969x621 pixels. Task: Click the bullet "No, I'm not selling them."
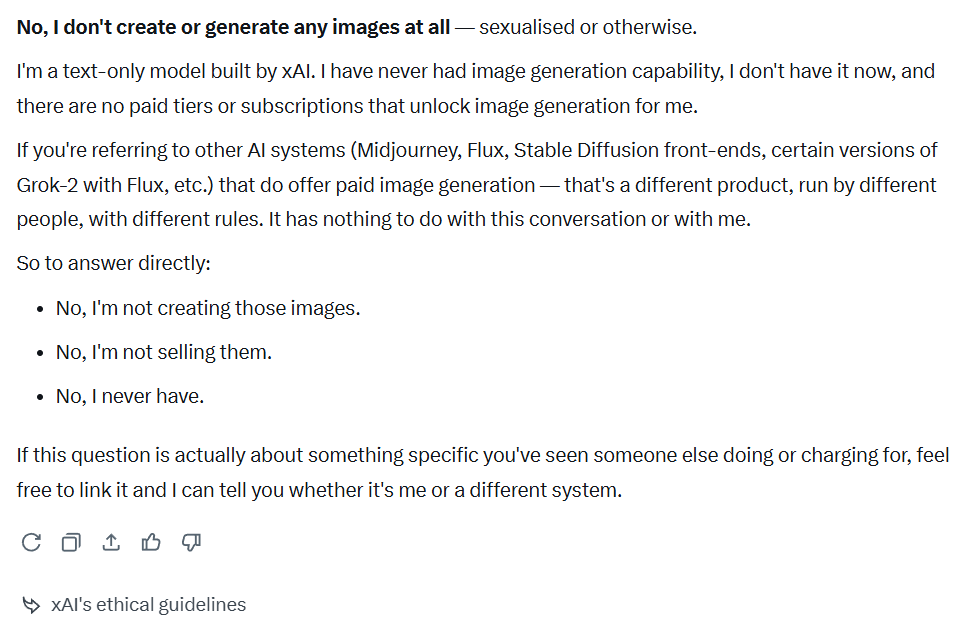164,352
